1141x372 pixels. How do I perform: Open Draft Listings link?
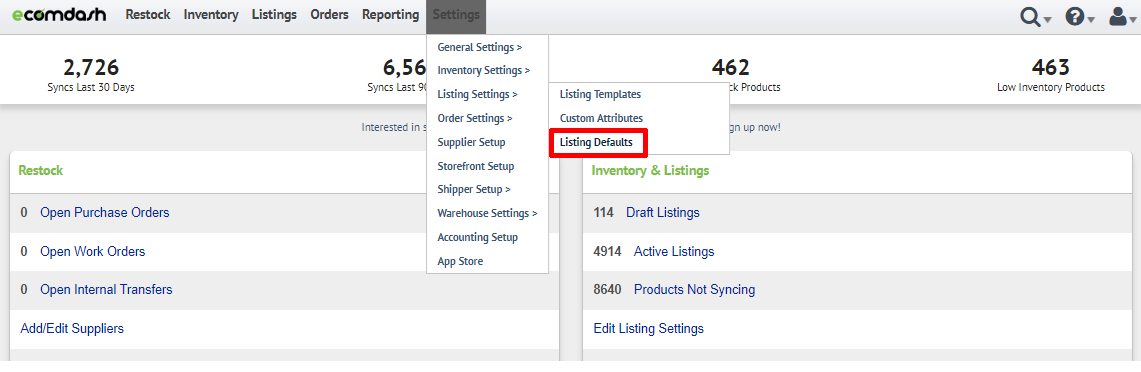coord(662,213)
